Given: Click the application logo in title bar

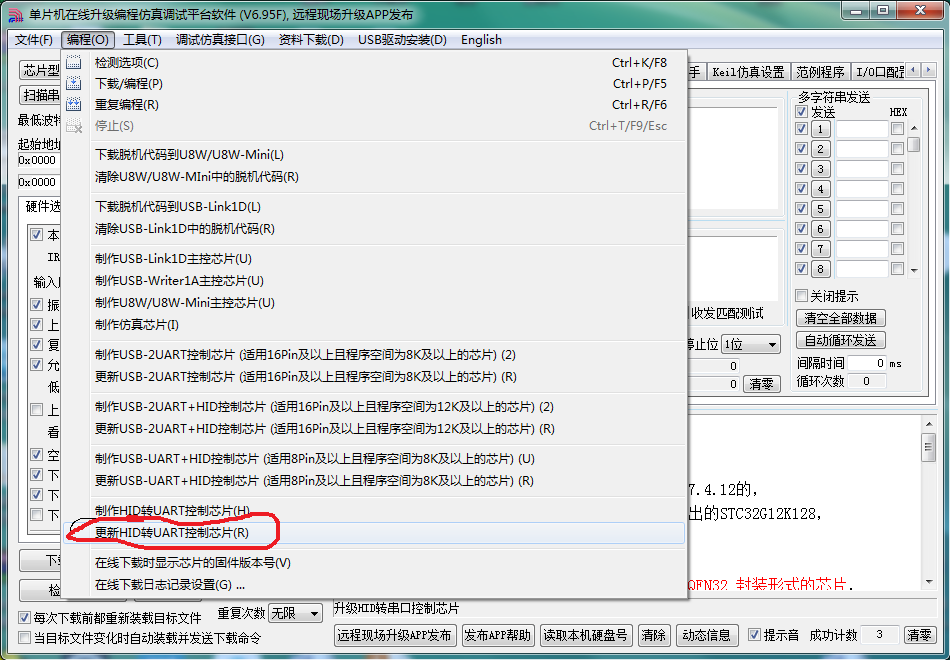Looking at the screenshot, I should click(x=15, y=15).
